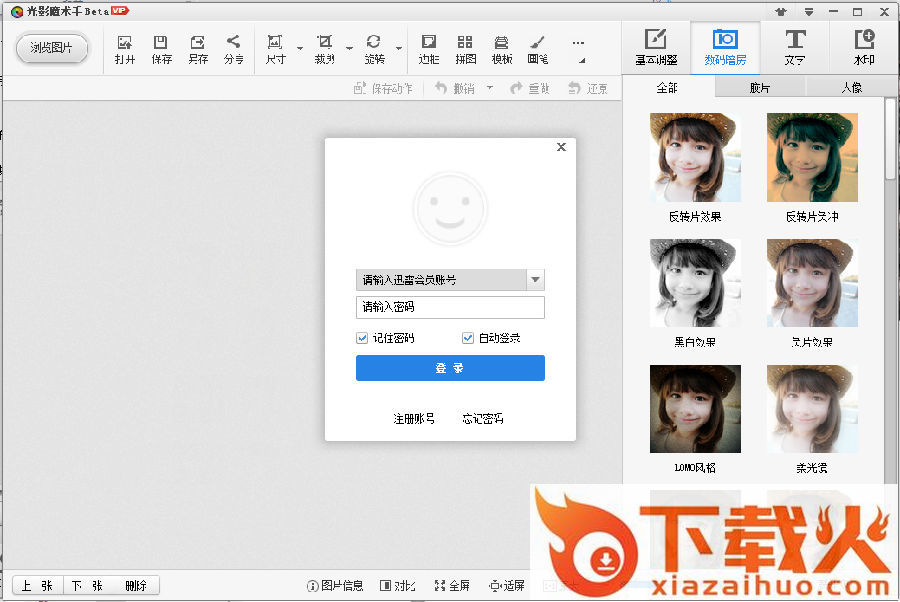Disable the 自动登录 checkbox
The width and height of the screenshot is (900, 602).
(468, 338)
